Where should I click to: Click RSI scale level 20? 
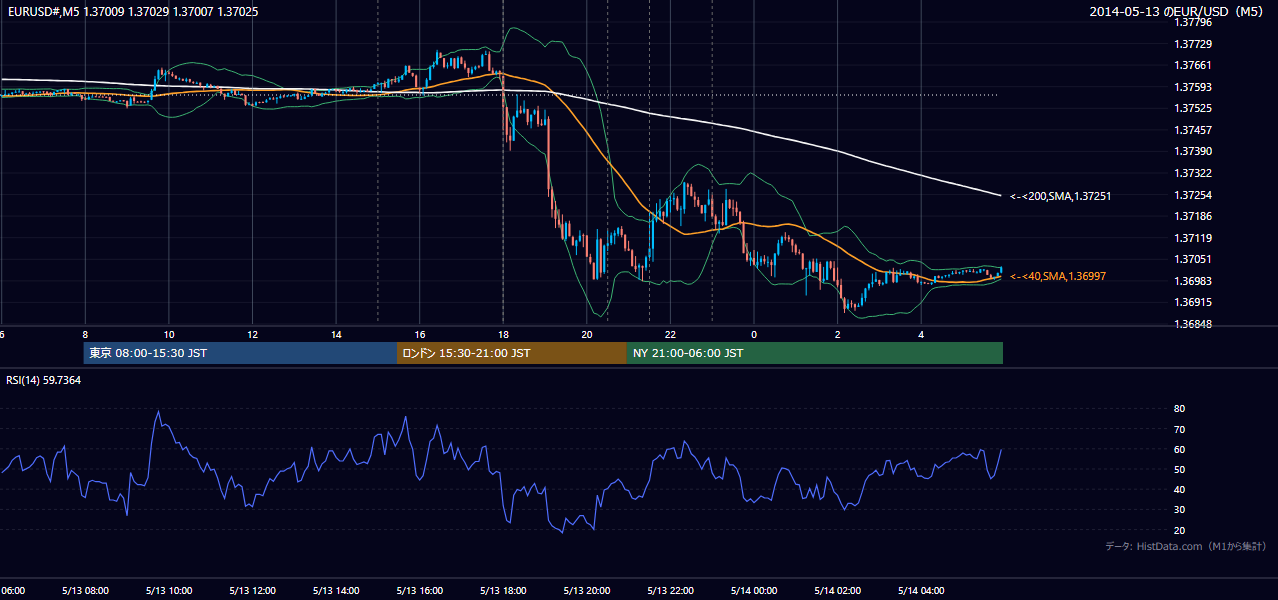1180,530
